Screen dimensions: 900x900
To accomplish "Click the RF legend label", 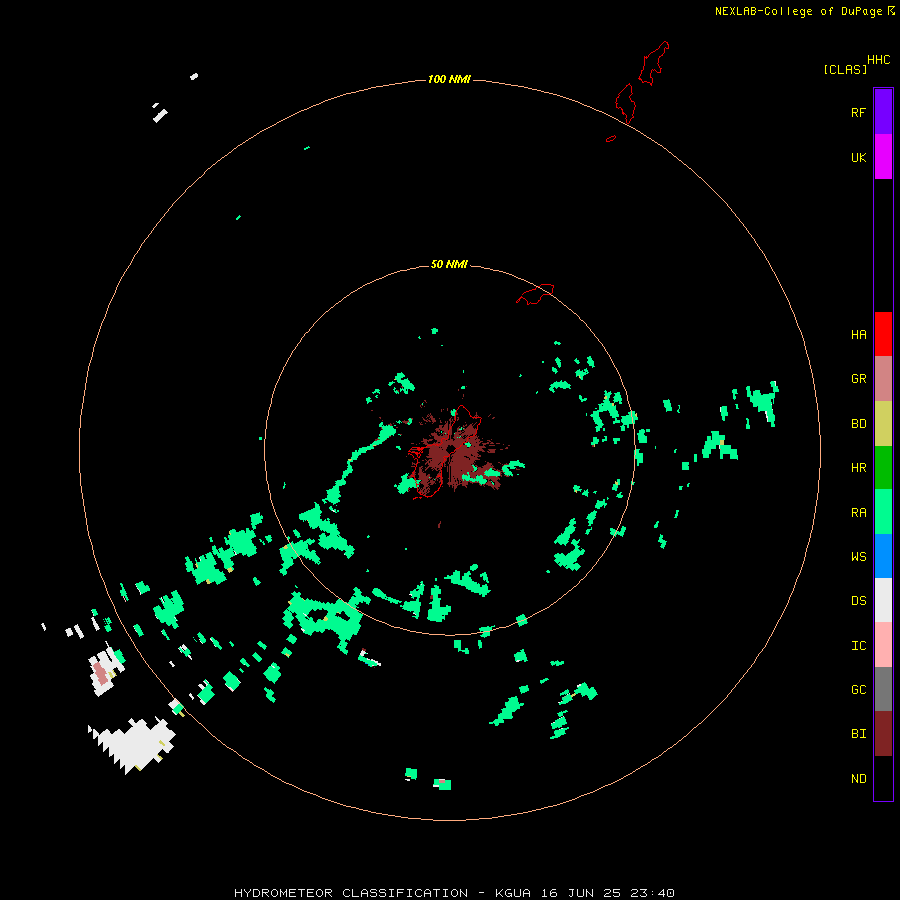I will click(x=858, y=112).
